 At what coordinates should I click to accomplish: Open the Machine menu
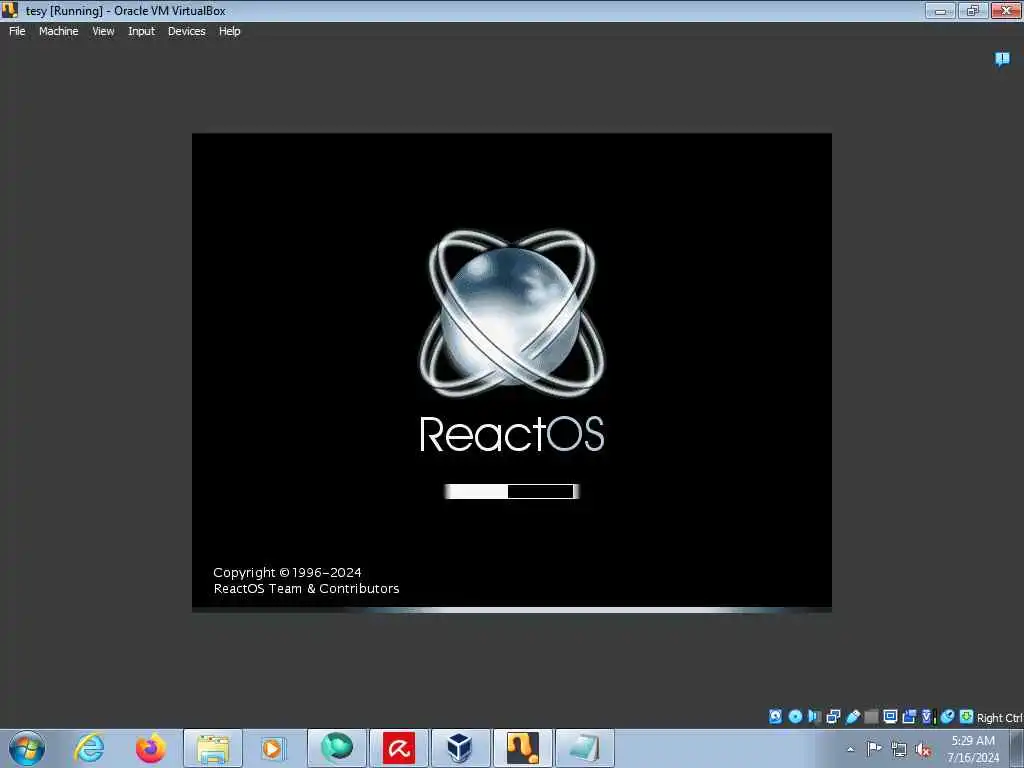tap(58, 31)
